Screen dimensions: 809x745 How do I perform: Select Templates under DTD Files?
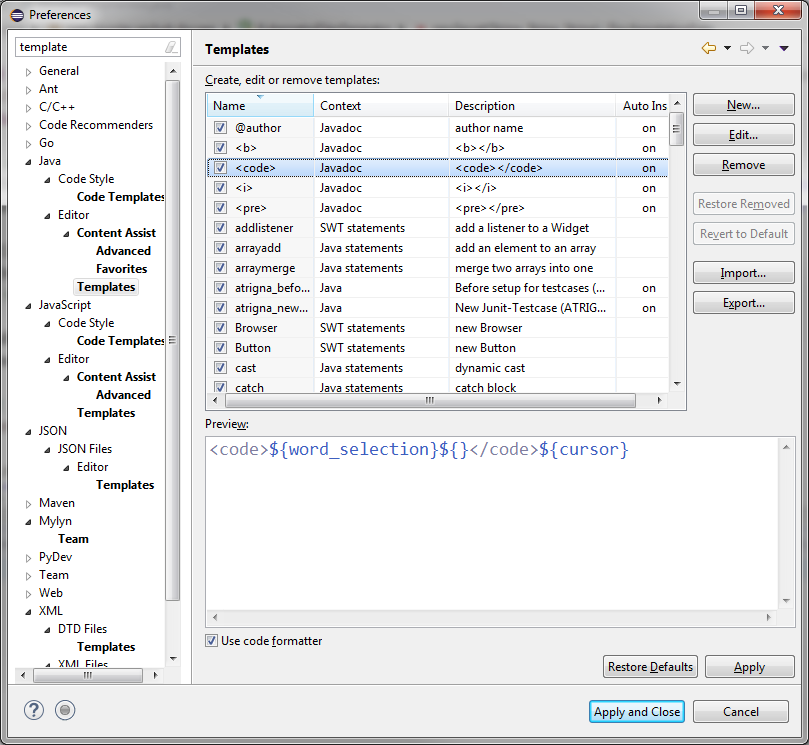106,647
